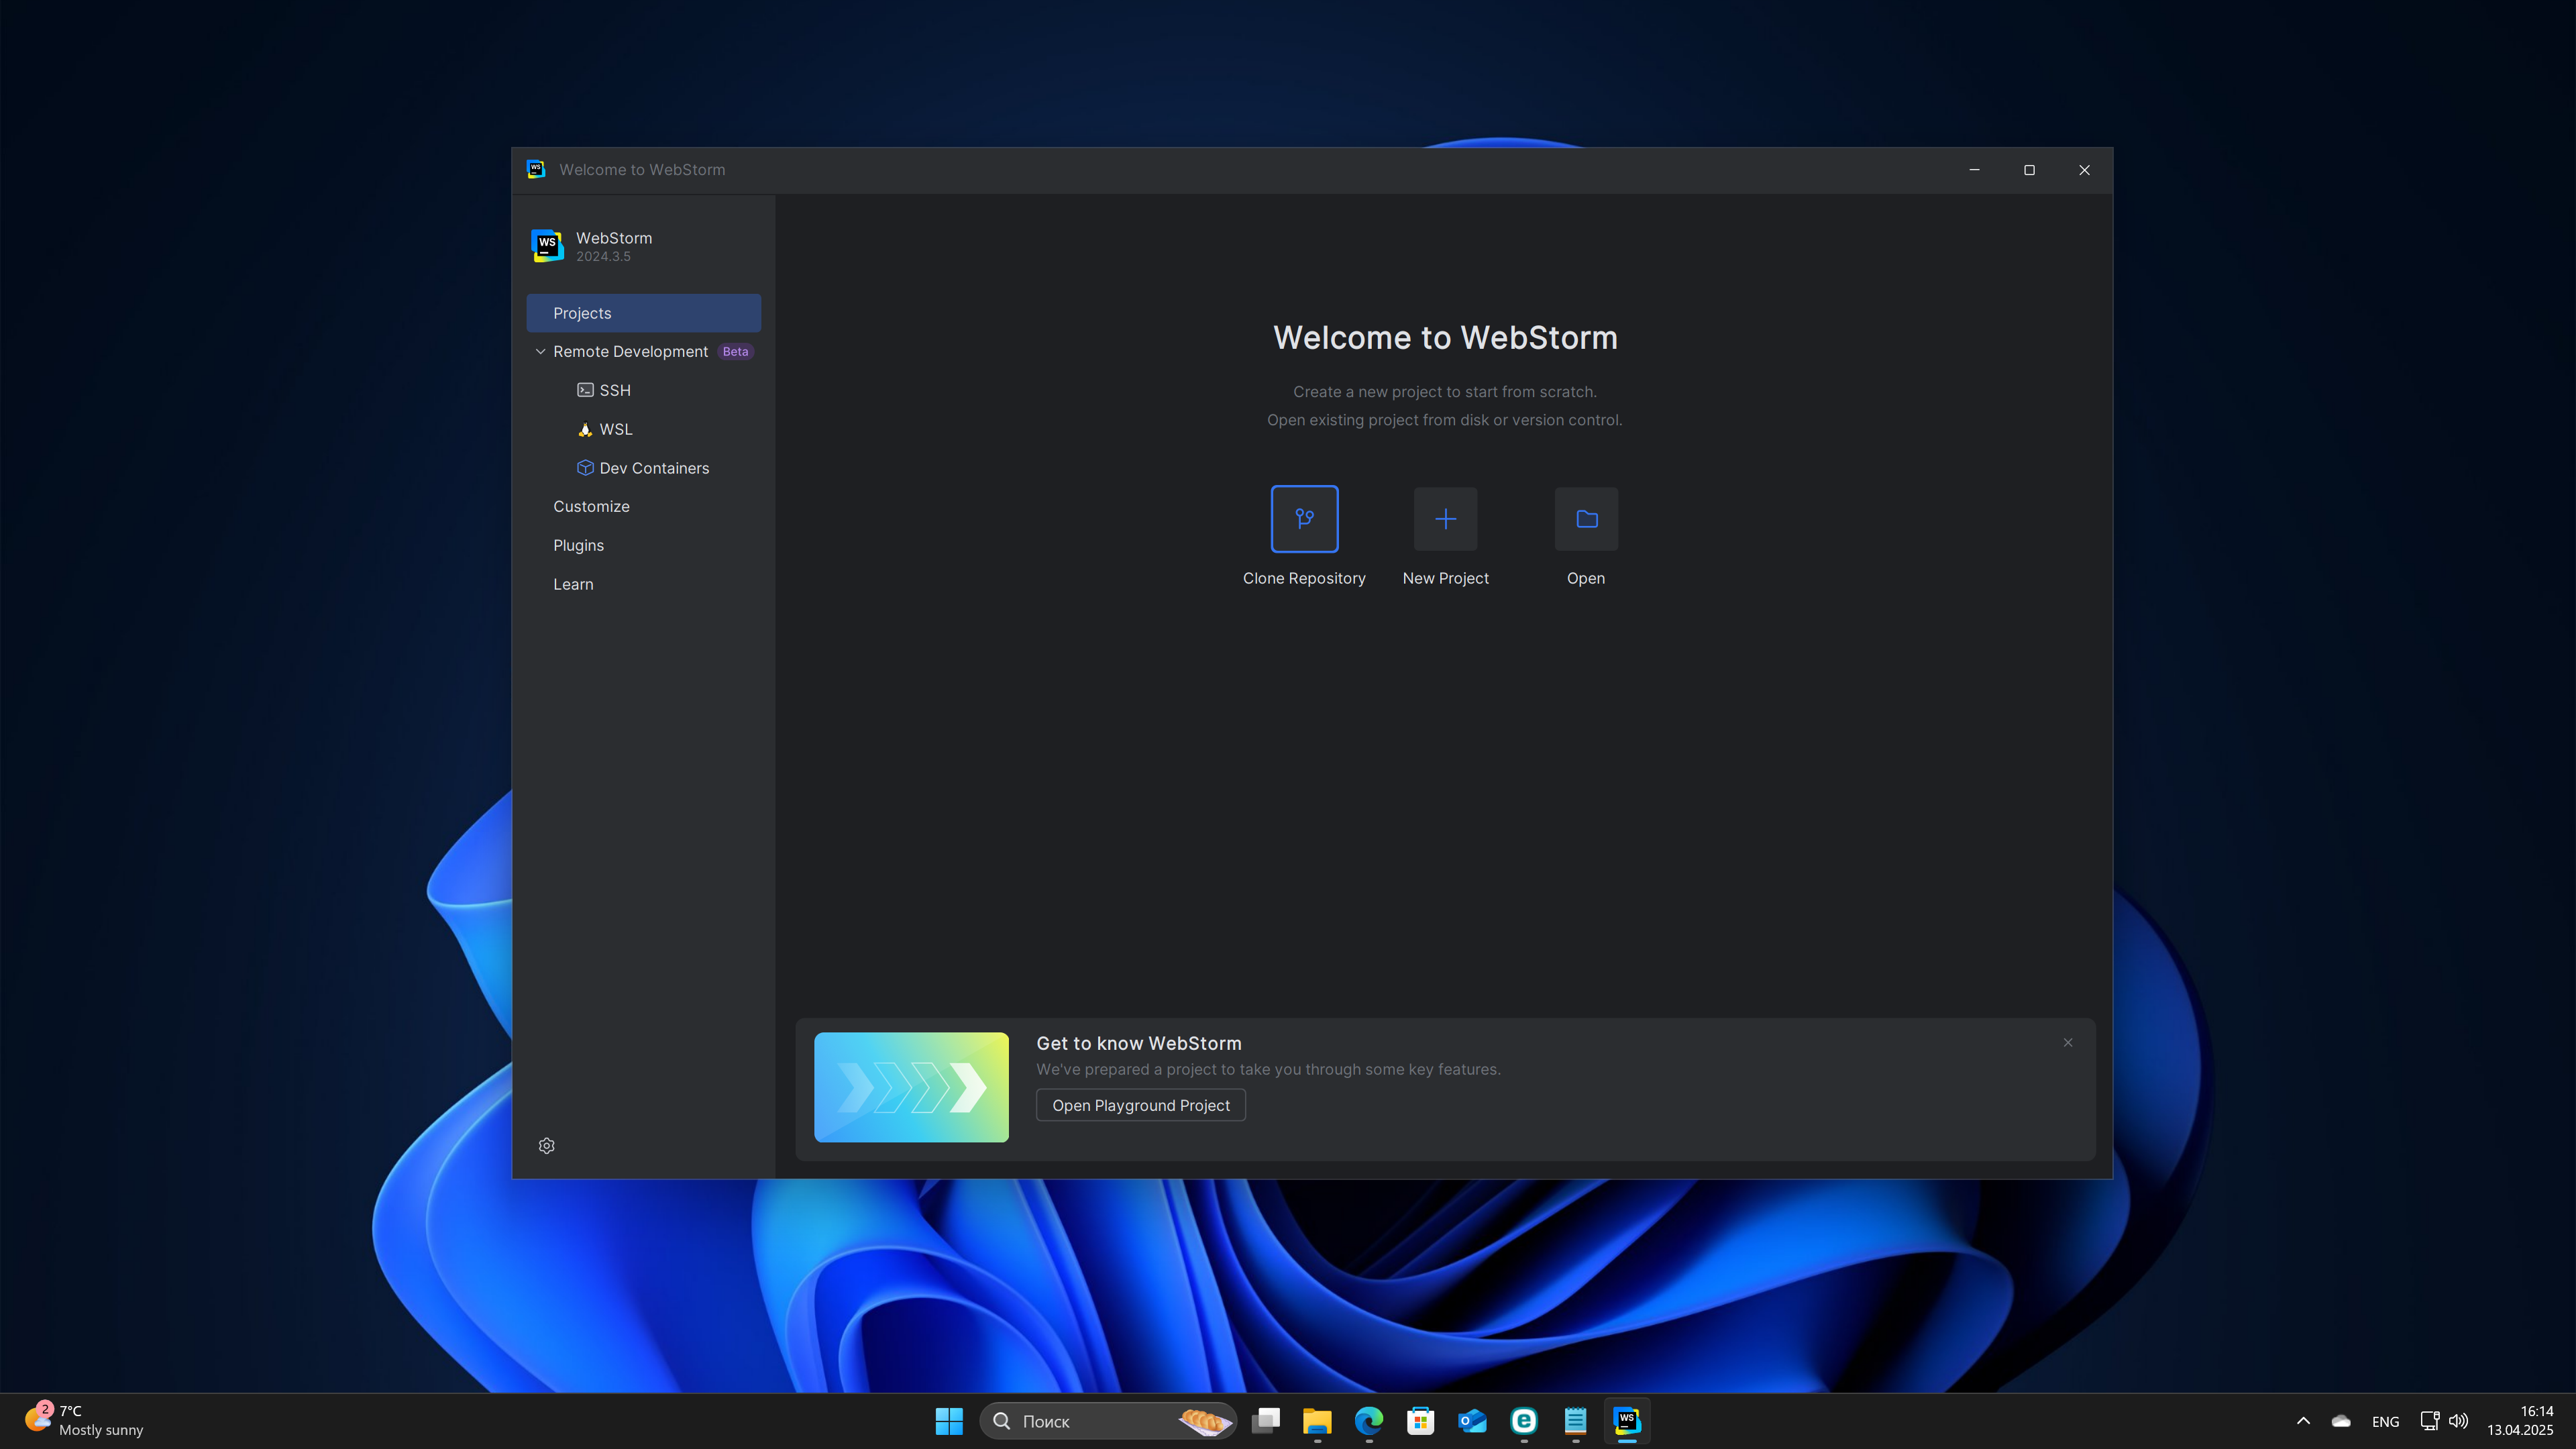This screenshot has height=1449, width=2576.
Task: Click the Beta badge next to Remote Development
Action: tap(735, 351)
